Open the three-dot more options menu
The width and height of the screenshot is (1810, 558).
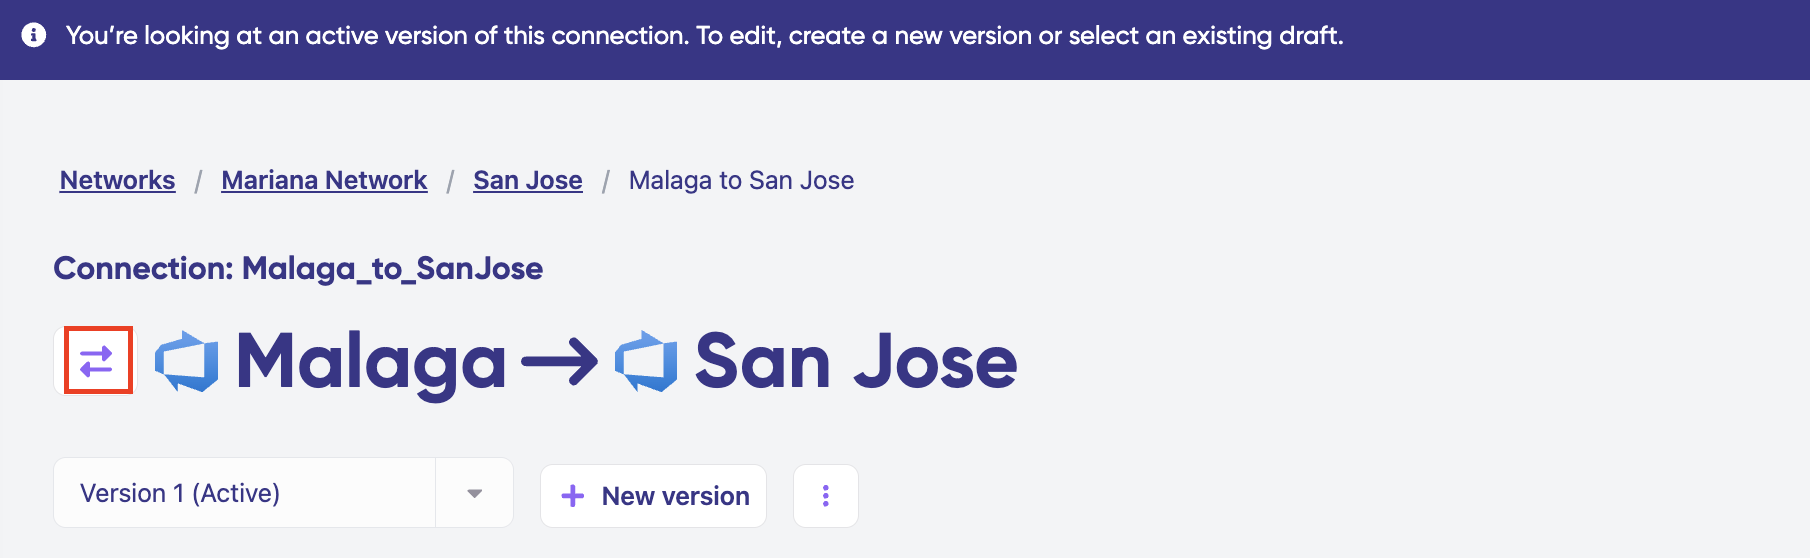(825, 496)
